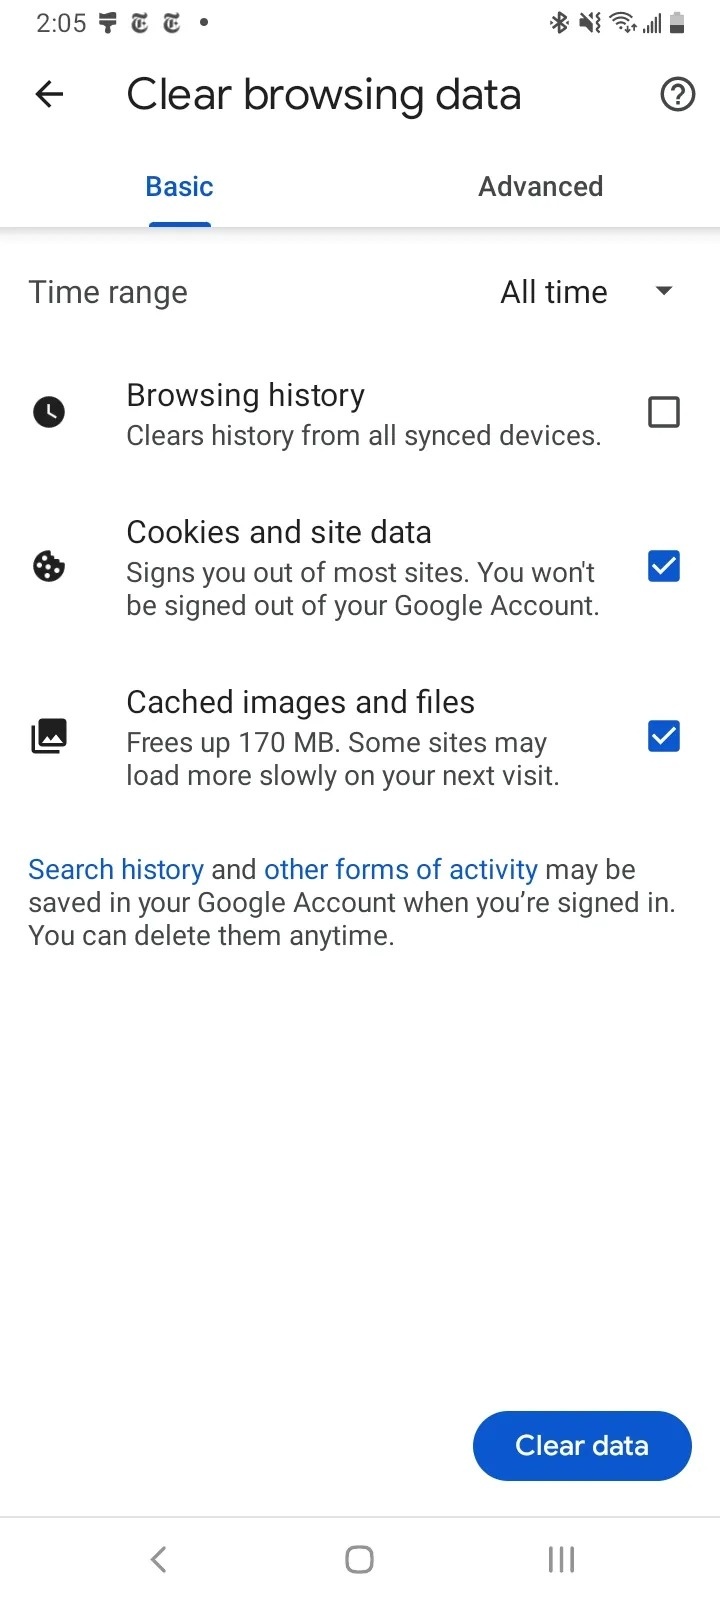This screenshot has width=720, height=1600.
Task: Enable the Browsing history checkbox
Action: point(663,411)
